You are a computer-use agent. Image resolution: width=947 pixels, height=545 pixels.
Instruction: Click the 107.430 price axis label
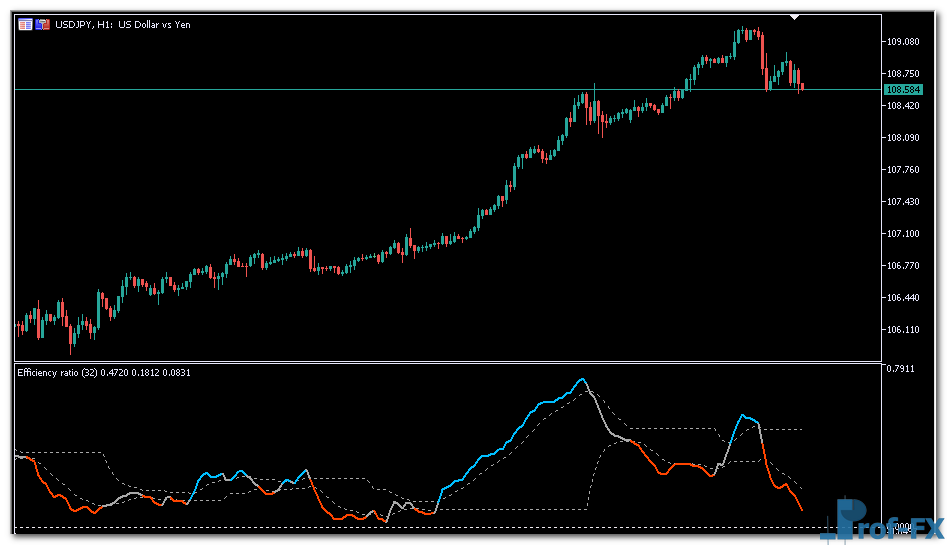tap(902, 202)
